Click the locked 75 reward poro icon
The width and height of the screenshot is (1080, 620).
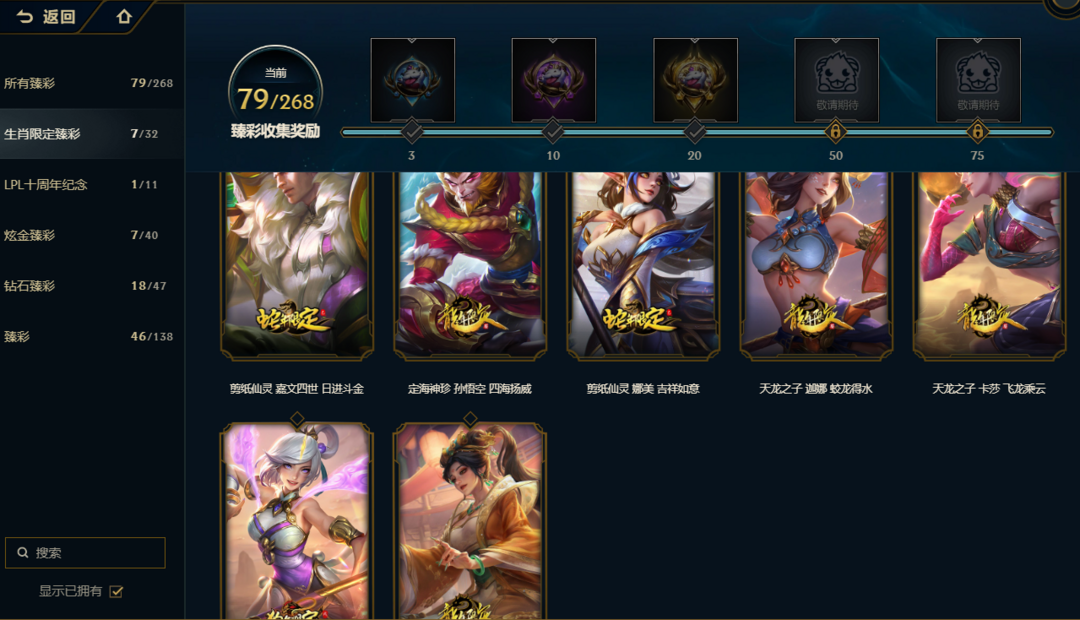978,81
